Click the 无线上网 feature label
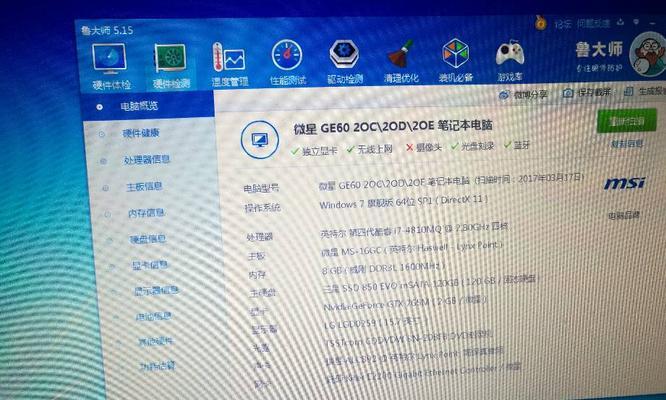The width and height of the screenshot is (666, 400). tap(375, 149)
